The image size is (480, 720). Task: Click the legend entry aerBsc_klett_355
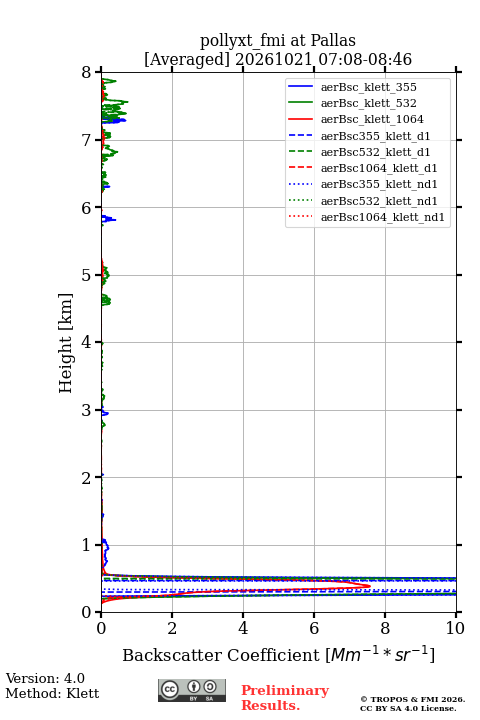pos(352,87)
